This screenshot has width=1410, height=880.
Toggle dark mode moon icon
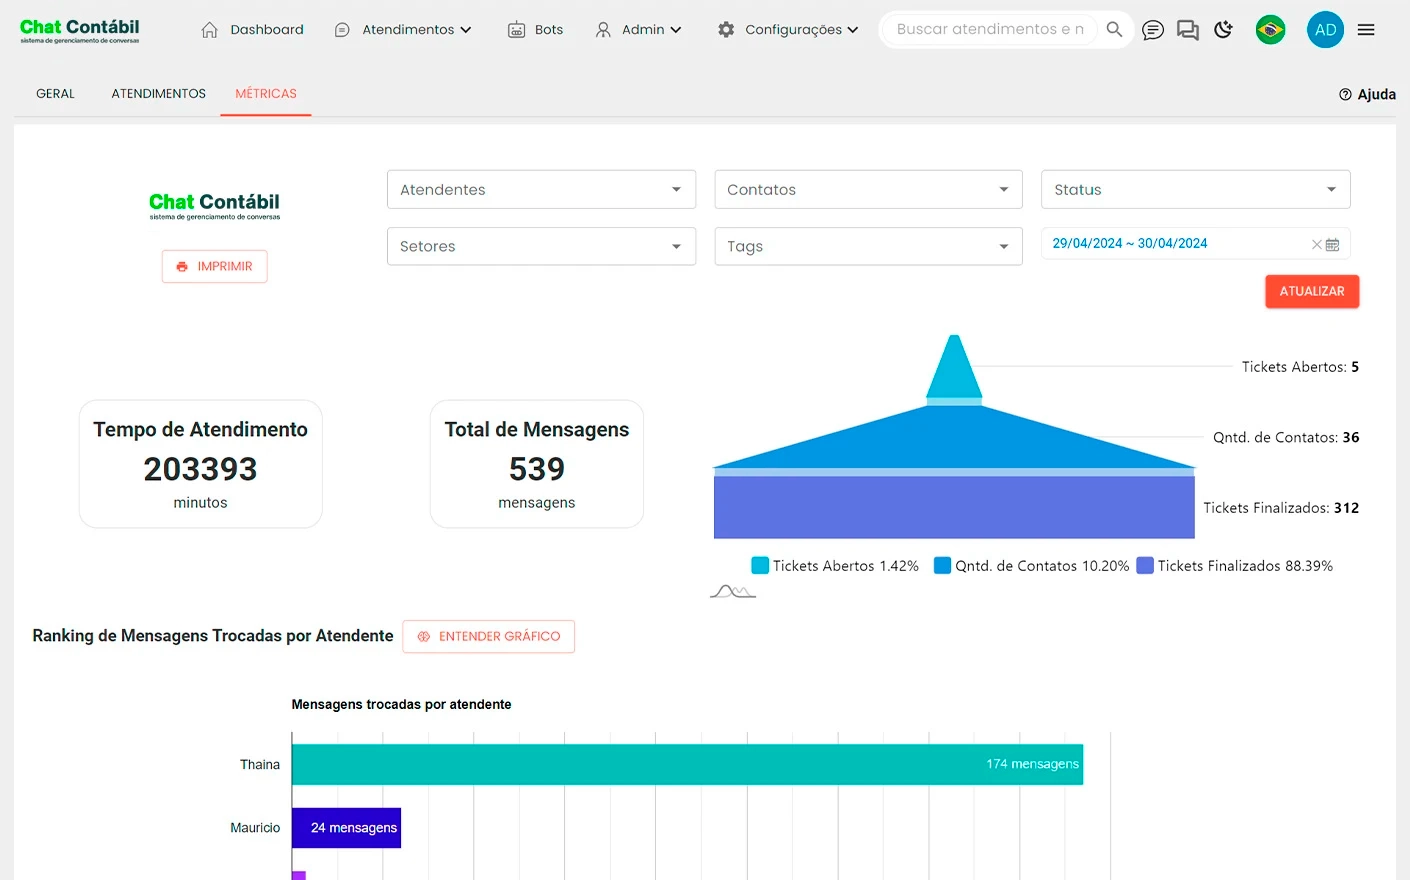click(x=1223, y=30)
